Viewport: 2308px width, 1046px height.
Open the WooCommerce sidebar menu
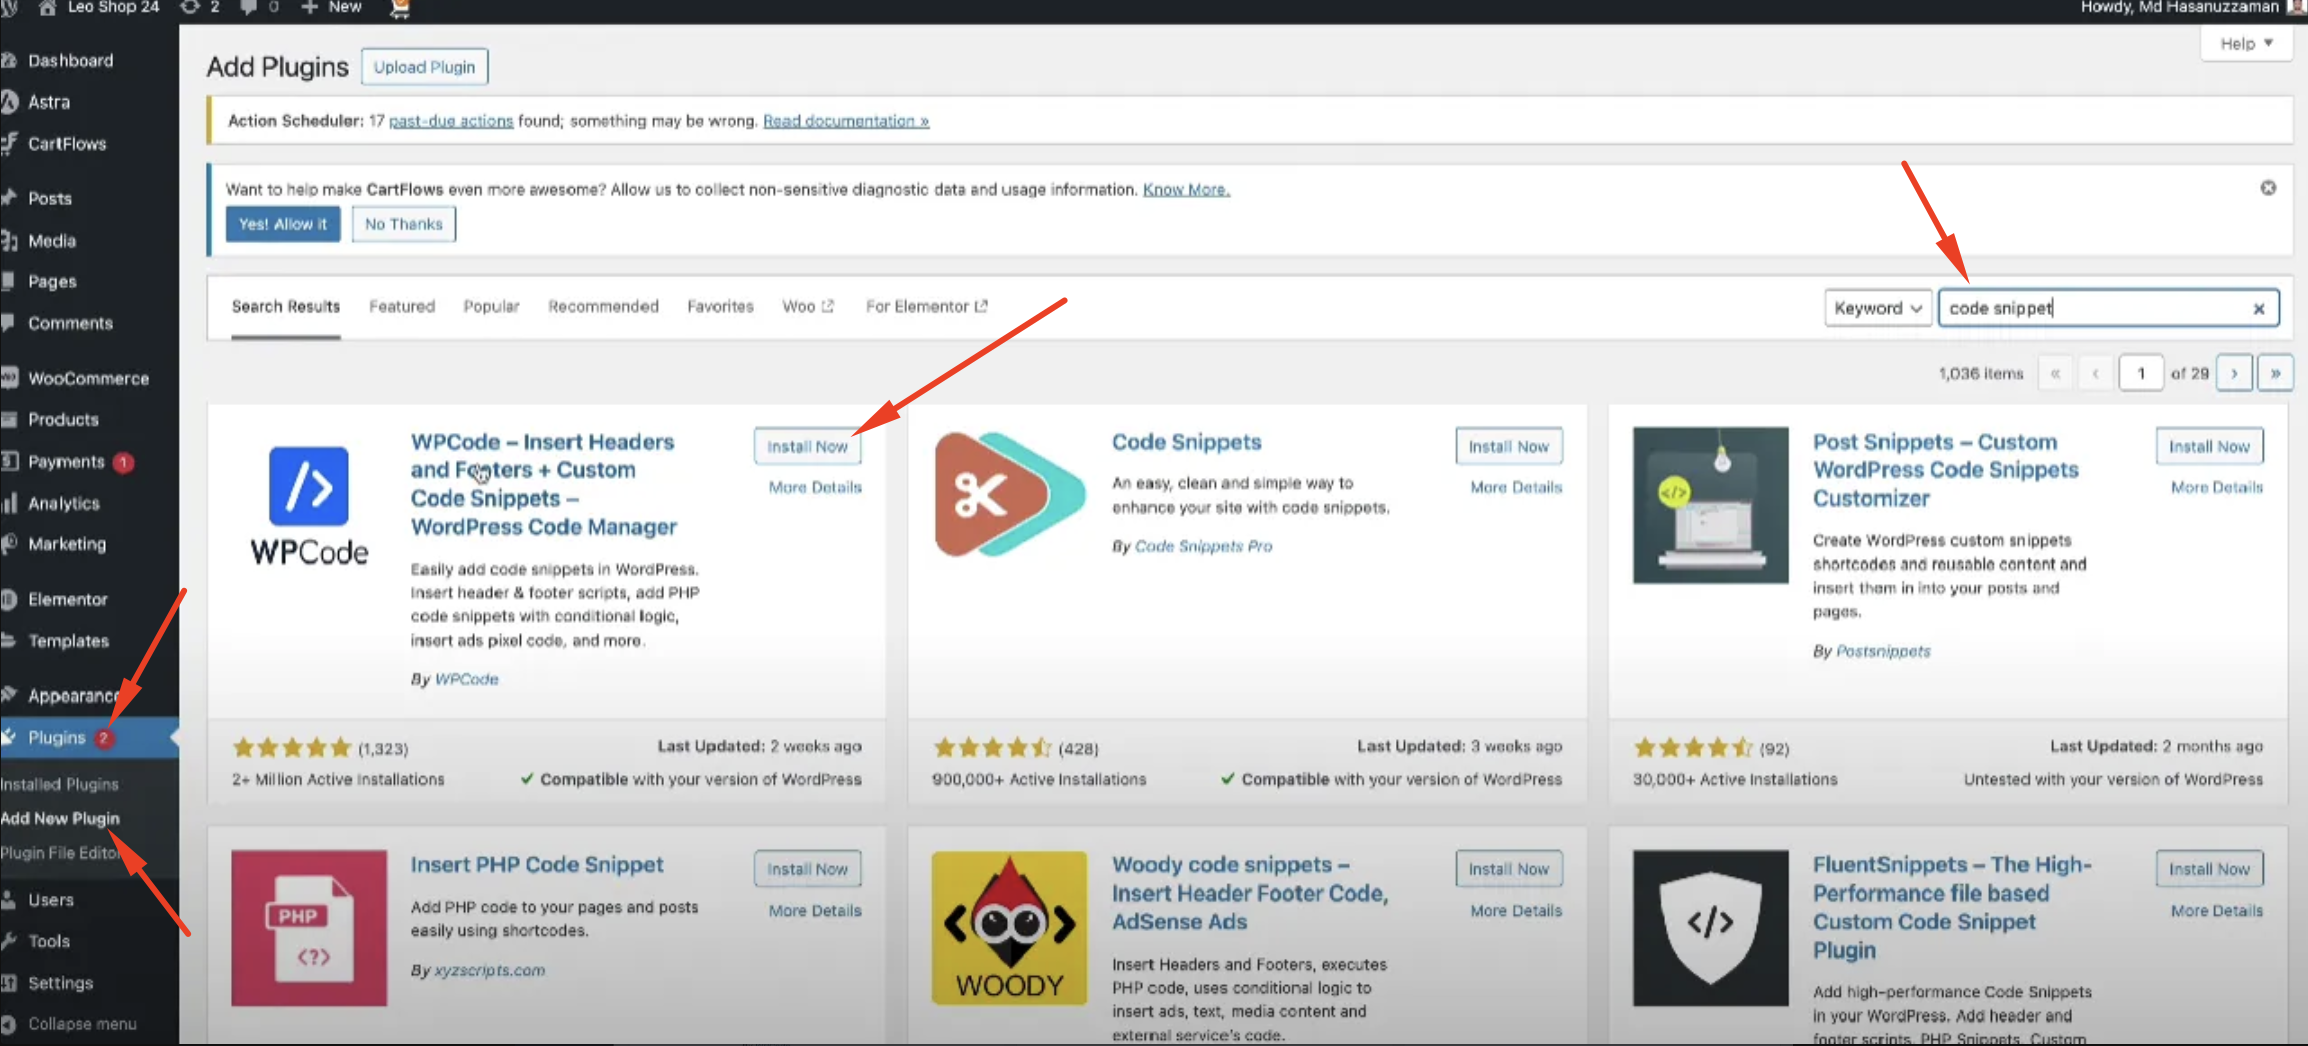coord(88,378)
